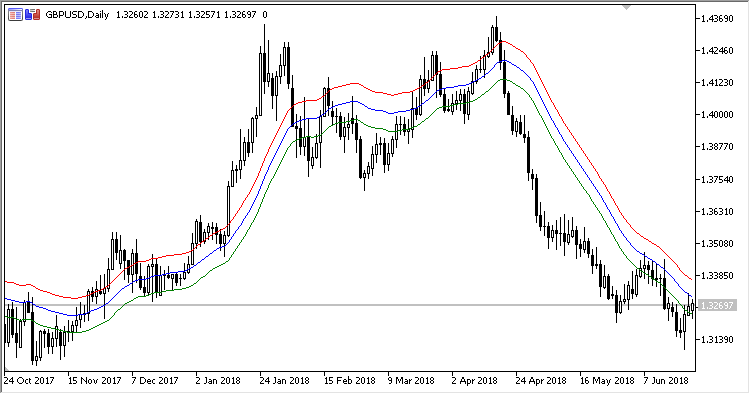The width and height of the screenshot is (750, 394).
Task: Click the 1.33850 price axis label
Action: [717, 275]
